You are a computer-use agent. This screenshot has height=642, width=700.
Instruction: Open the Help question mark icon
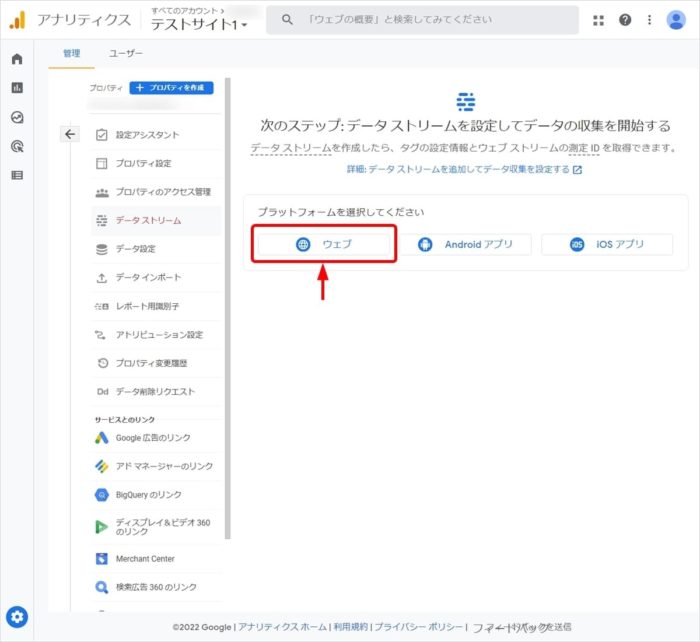[625, 20]
